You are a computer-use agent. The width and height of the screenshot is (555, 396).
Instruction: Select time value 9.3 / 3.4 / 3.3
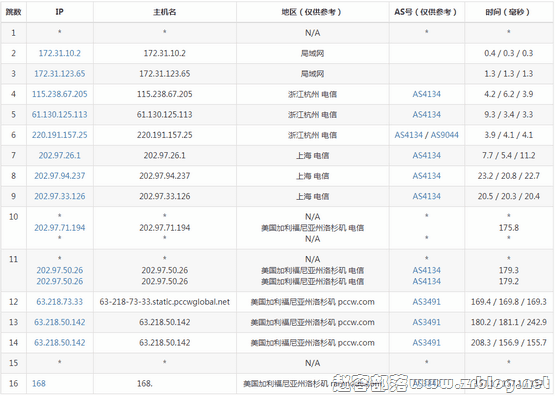509,115
